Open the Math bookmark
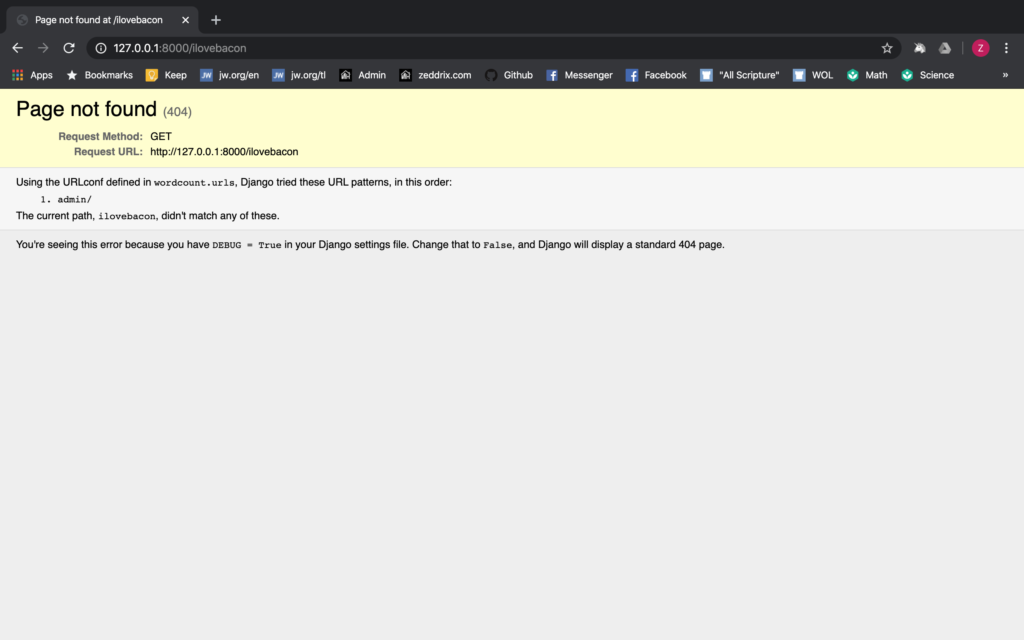 point(867,75)
